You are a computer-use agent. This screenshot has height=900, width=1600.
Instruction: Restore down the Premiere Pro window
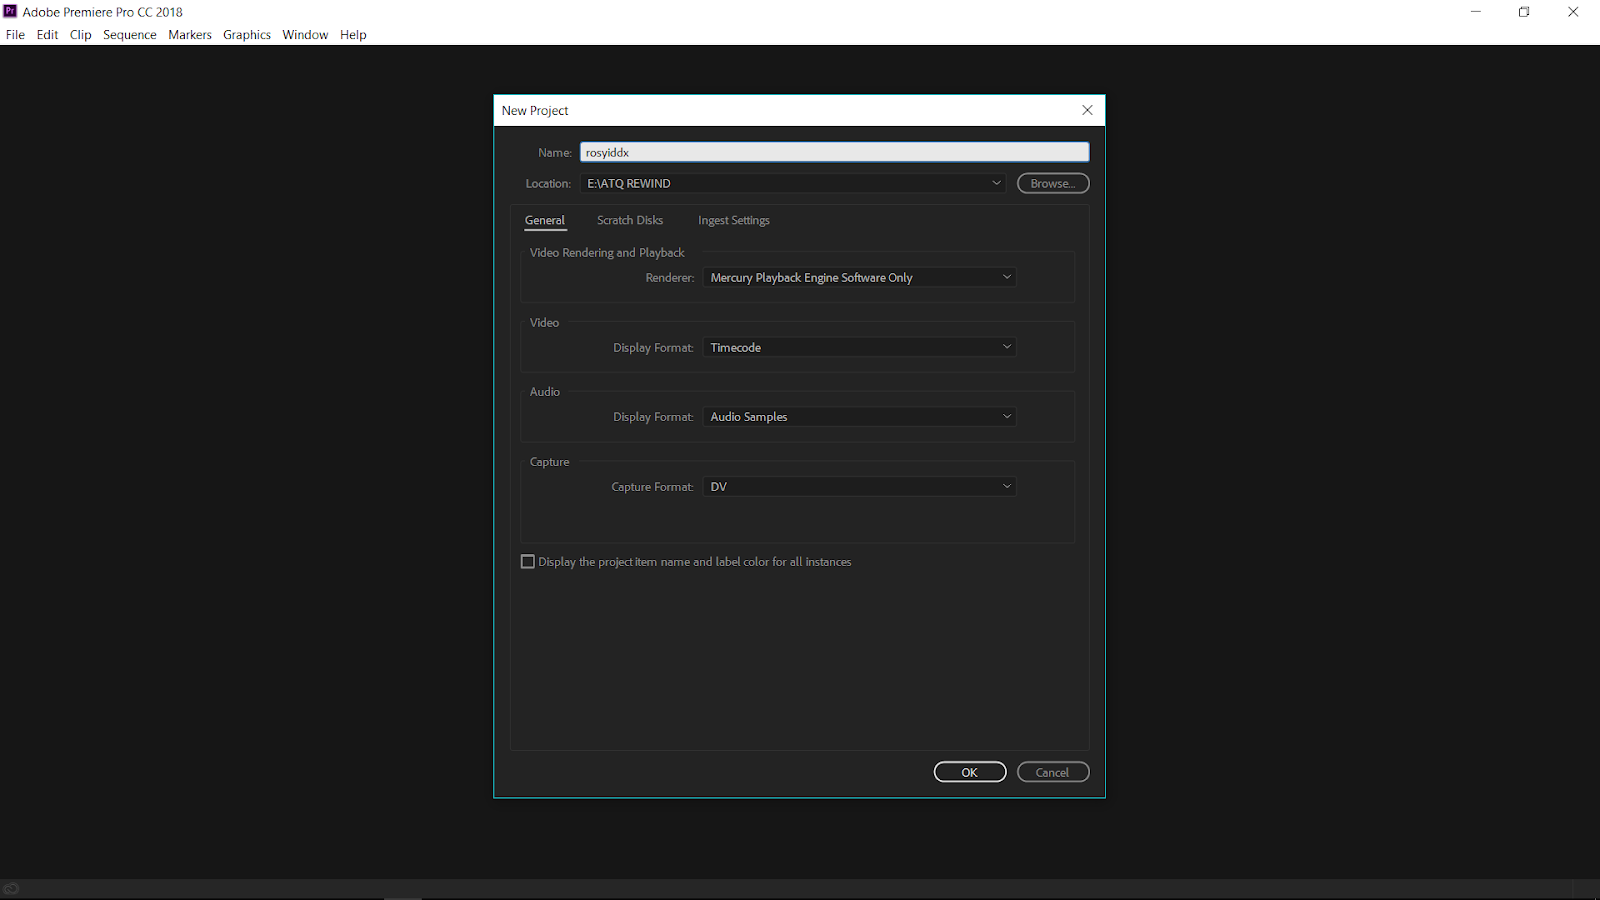point(1524,12)
